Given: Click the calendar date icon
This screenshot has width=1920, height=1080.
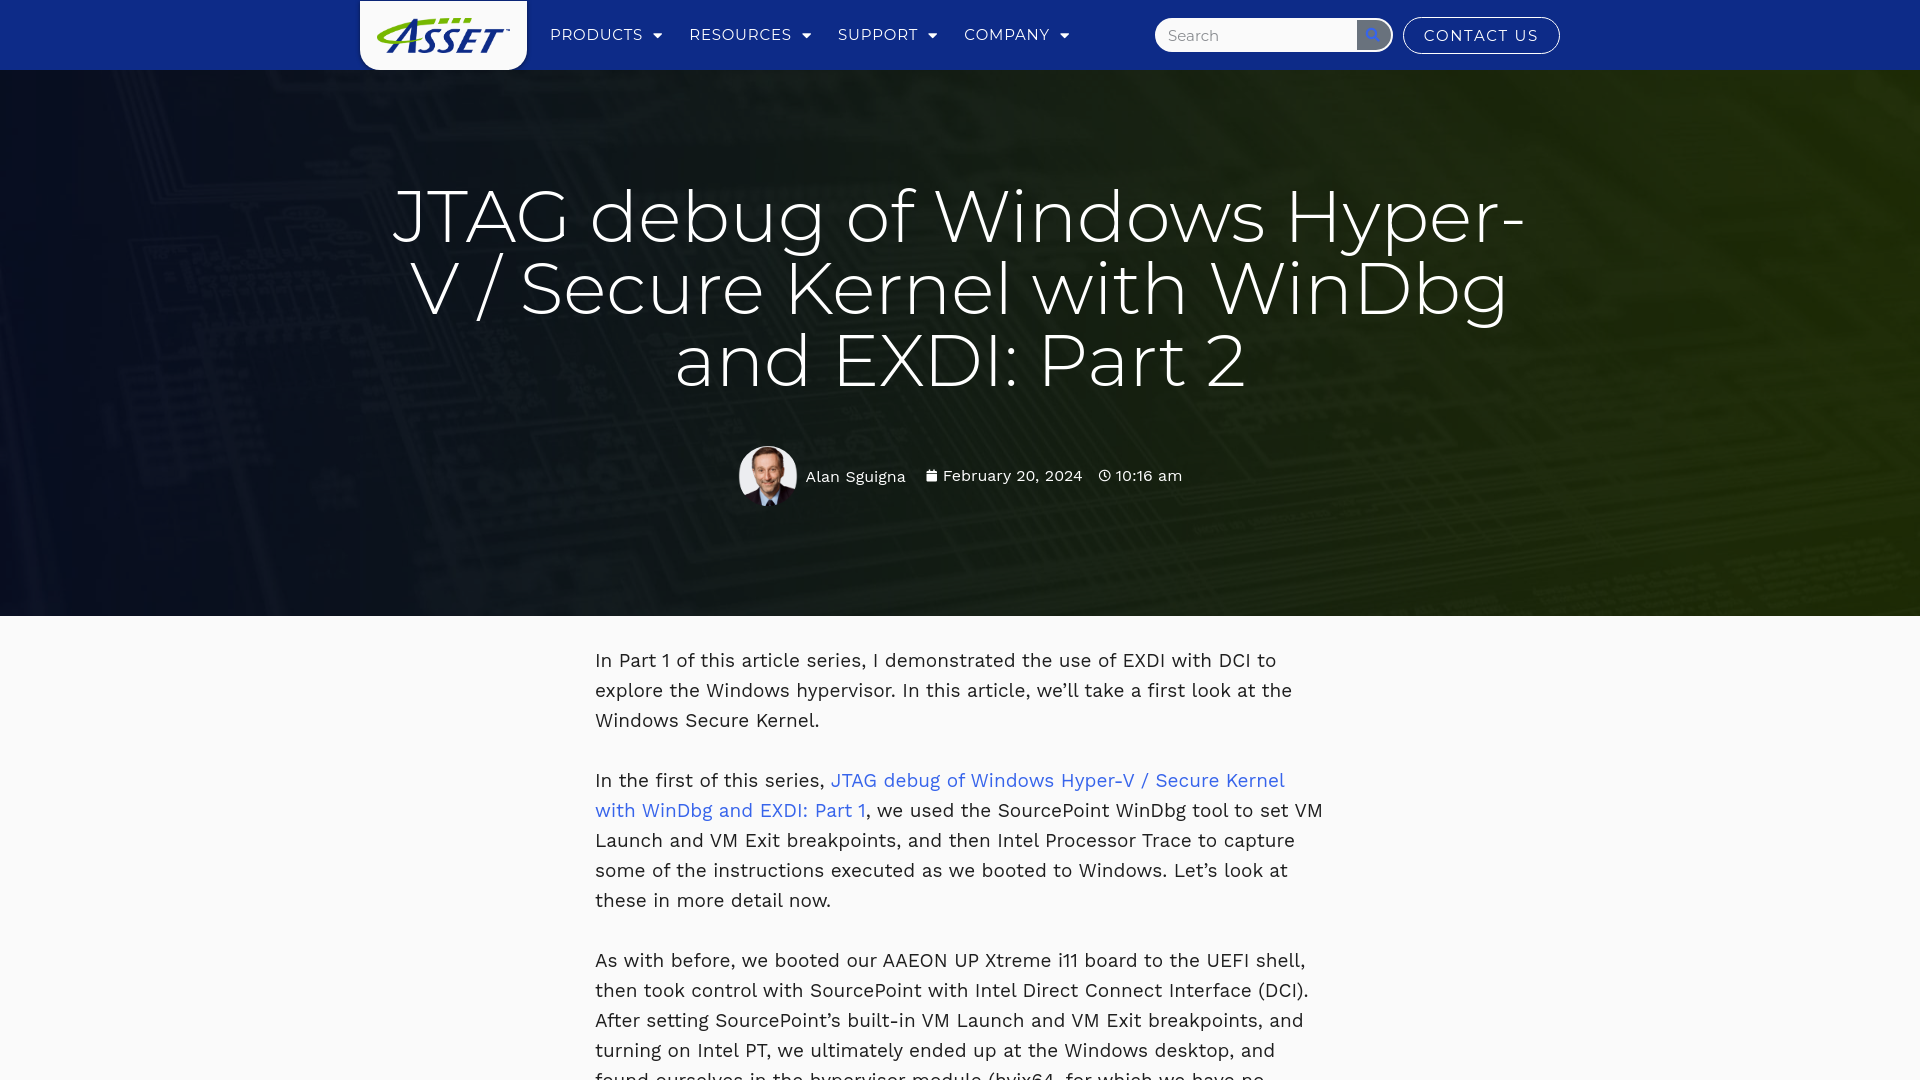Looking at the screenshot, I should (x=931, y=475).
